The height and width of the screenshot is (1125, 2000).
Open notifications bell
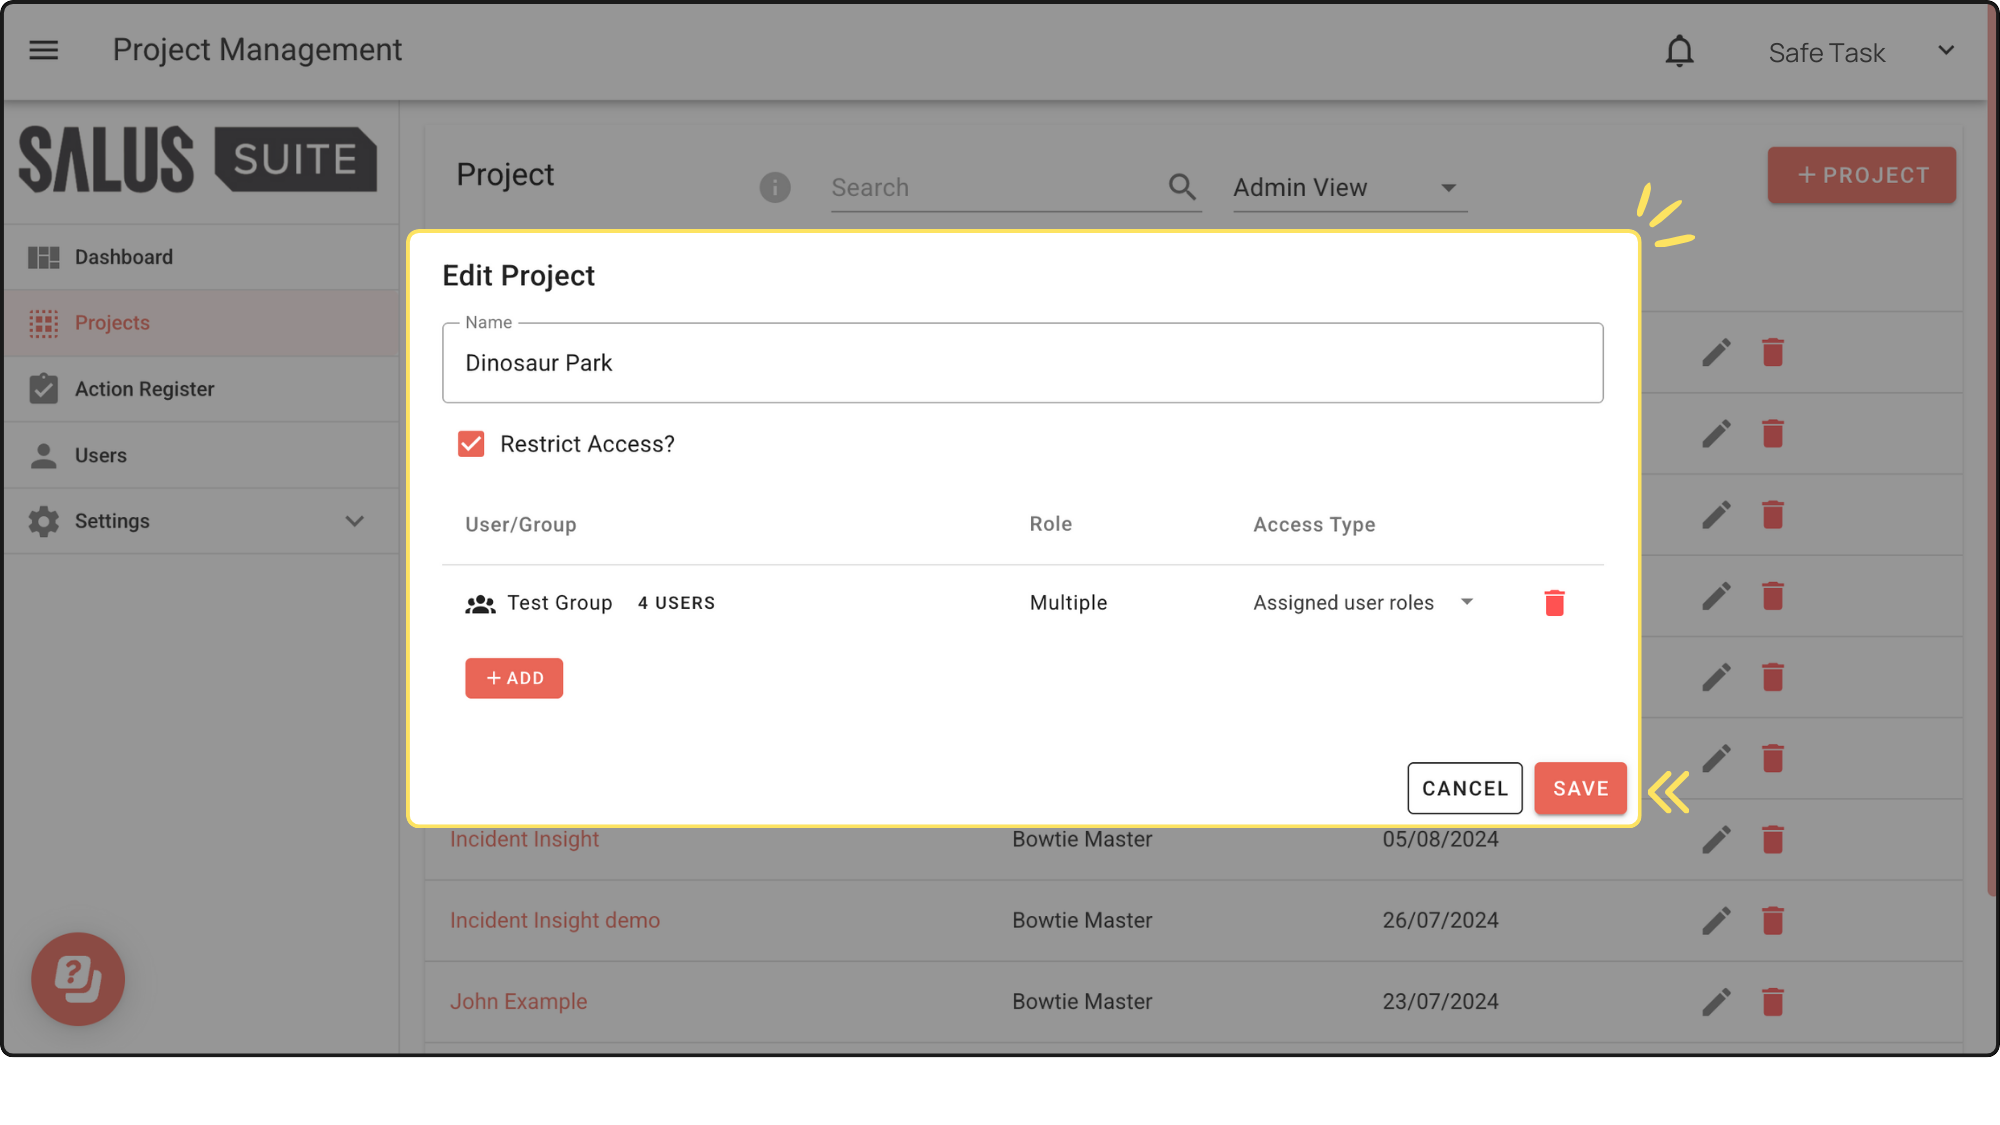pyautogui.click(x=1679, y=51)
